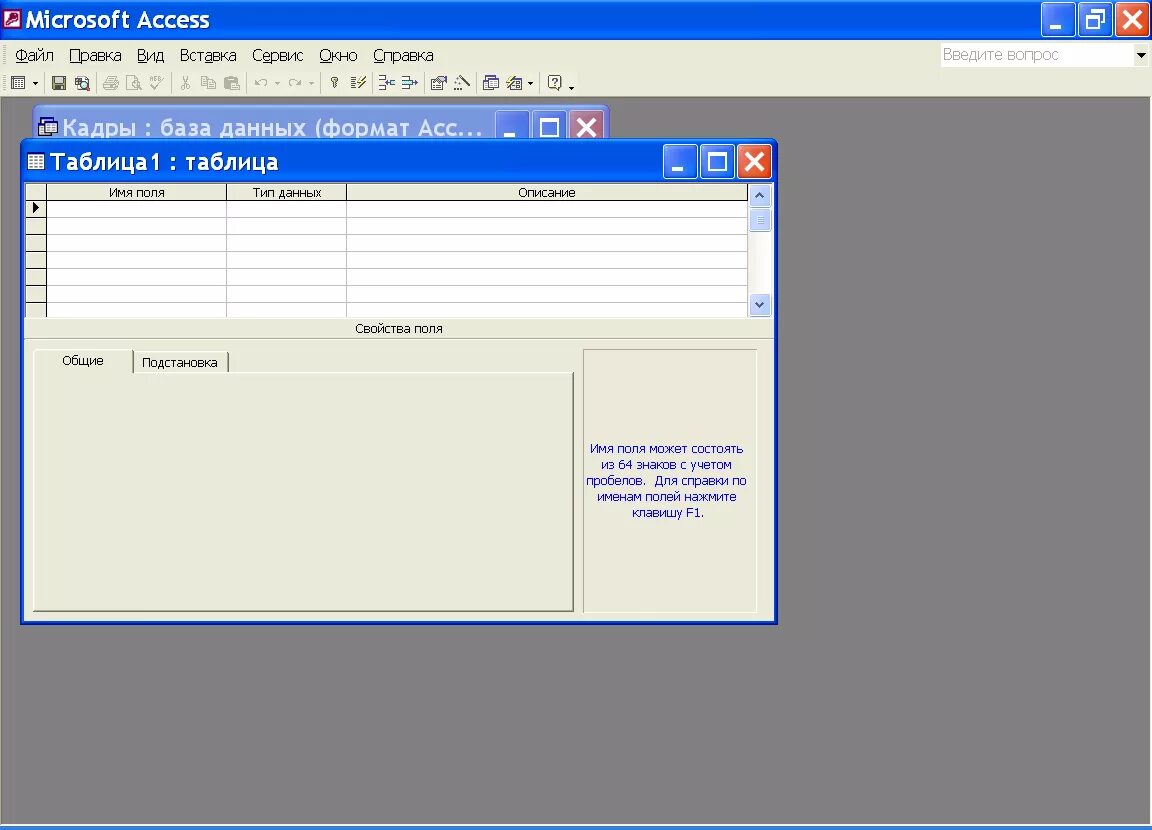Image resolution: width=1152 pixels, height=830 pixels.
Task: Click the View (table) toolbar icon
Action: [x=18, y=83]
